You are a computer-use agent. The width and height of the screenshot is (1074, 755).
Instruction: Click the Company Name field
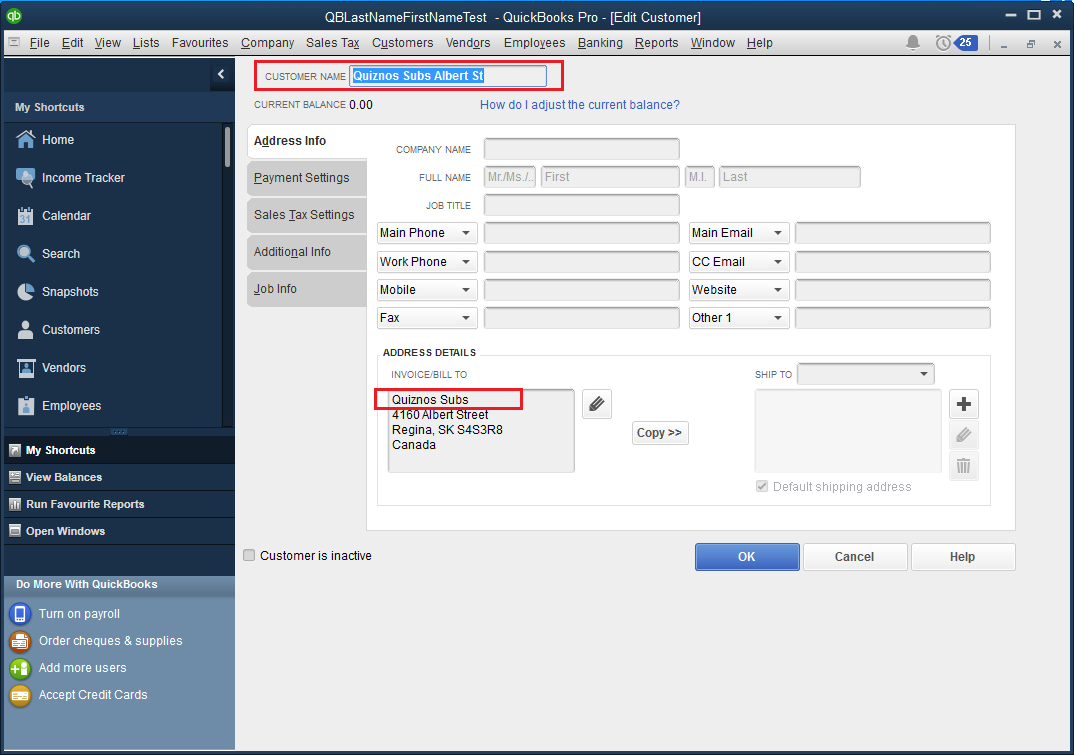pyautogui.click(x=582, y=149)
